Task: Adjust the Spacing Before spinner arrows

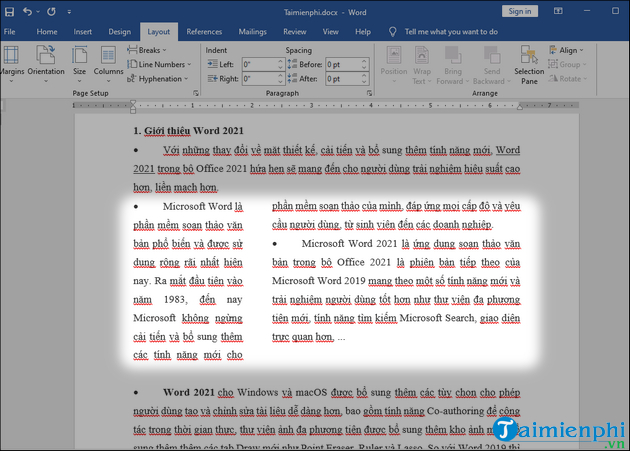Action: 364,64
